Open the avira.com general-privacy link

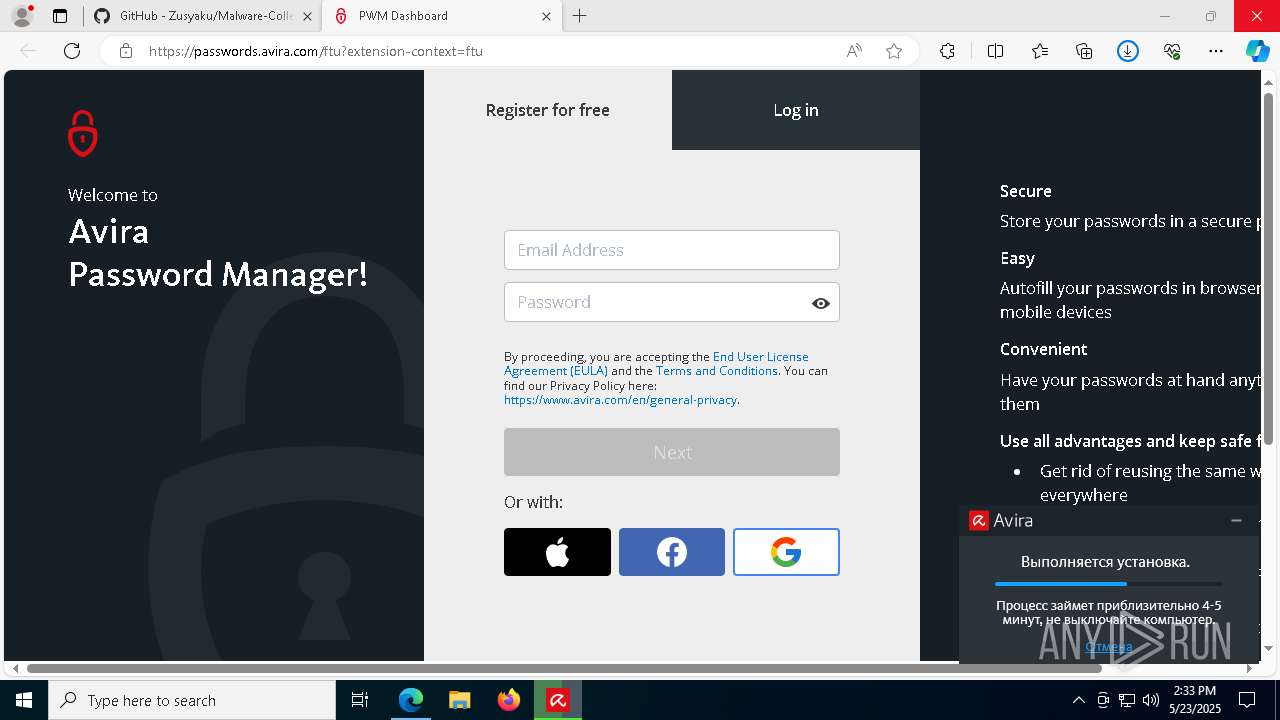tap(620, 400)
